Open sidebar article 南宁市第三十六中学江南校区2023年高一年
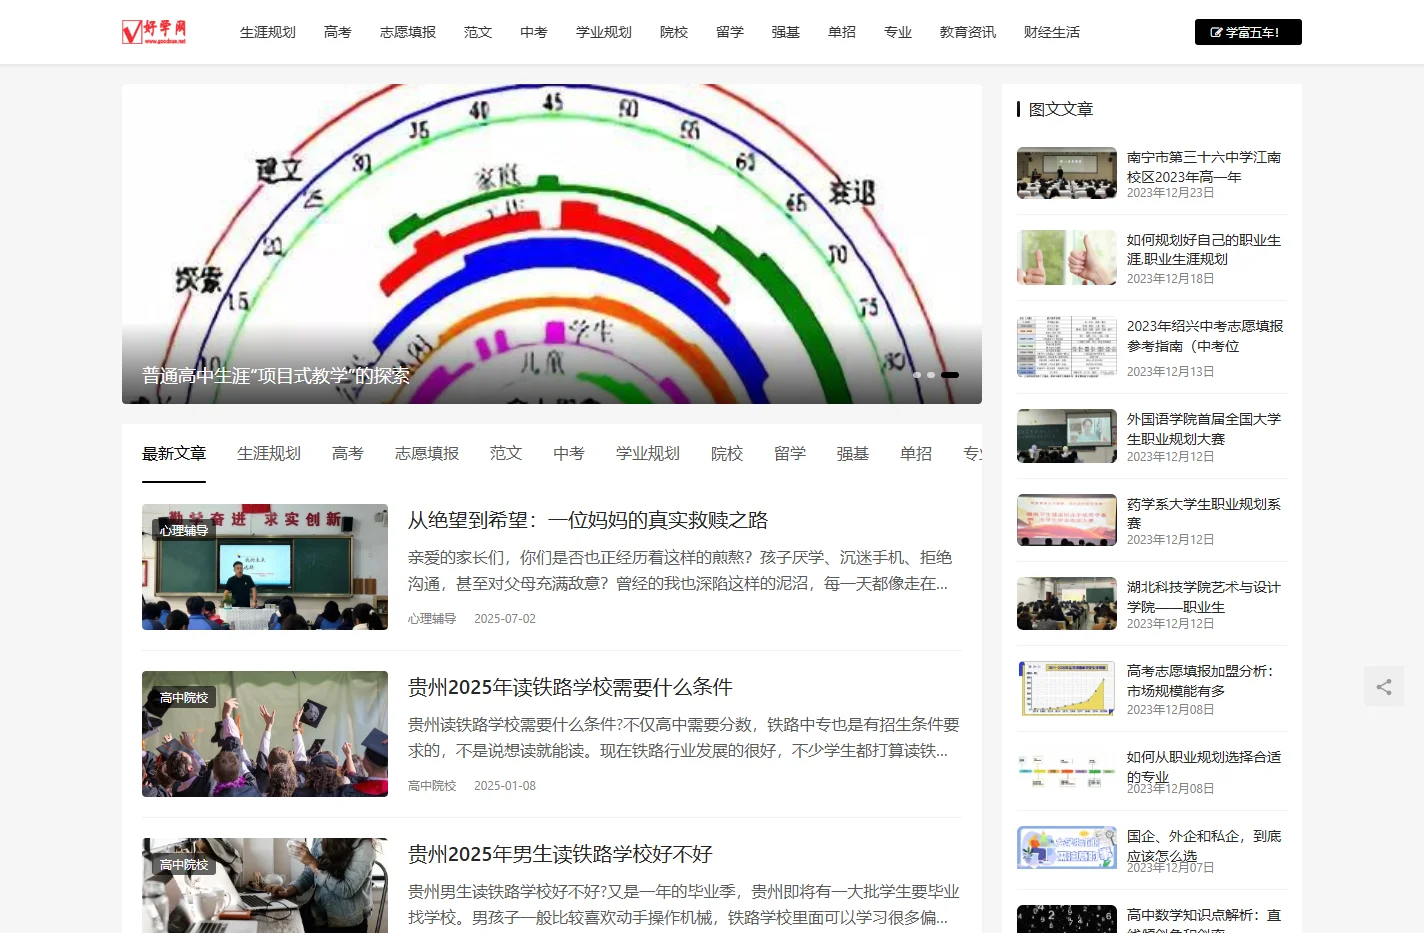The height and width of the screenshot is (933, 1424). pos(1204,167)
